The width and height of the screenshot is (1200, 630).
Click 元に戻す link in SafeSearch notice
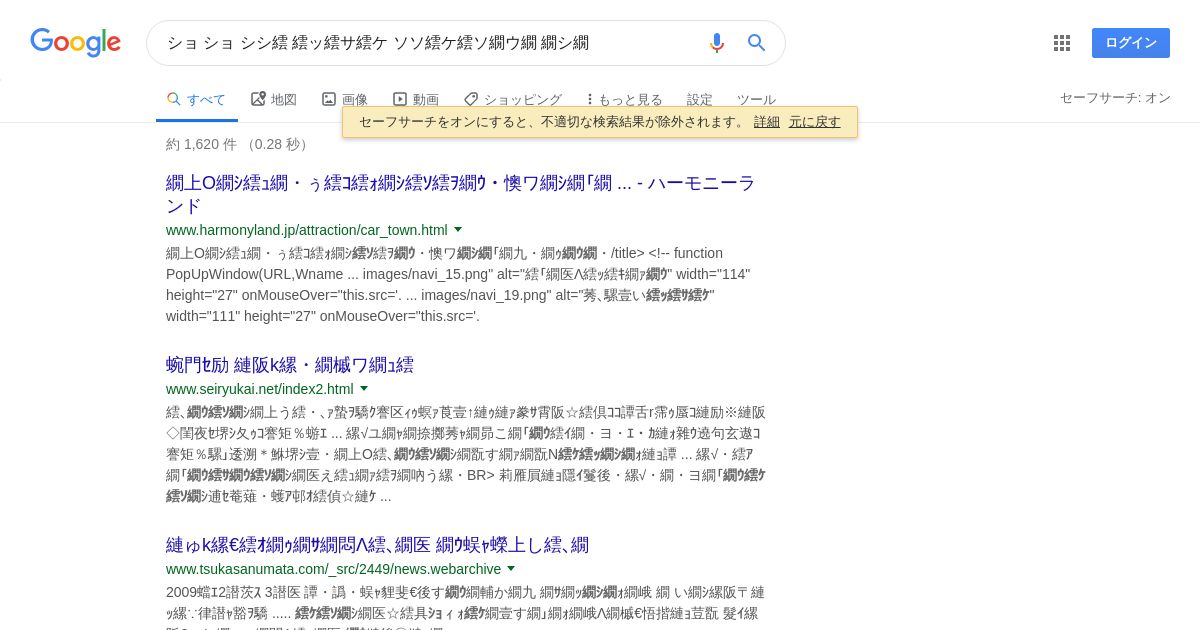(815, 122)
